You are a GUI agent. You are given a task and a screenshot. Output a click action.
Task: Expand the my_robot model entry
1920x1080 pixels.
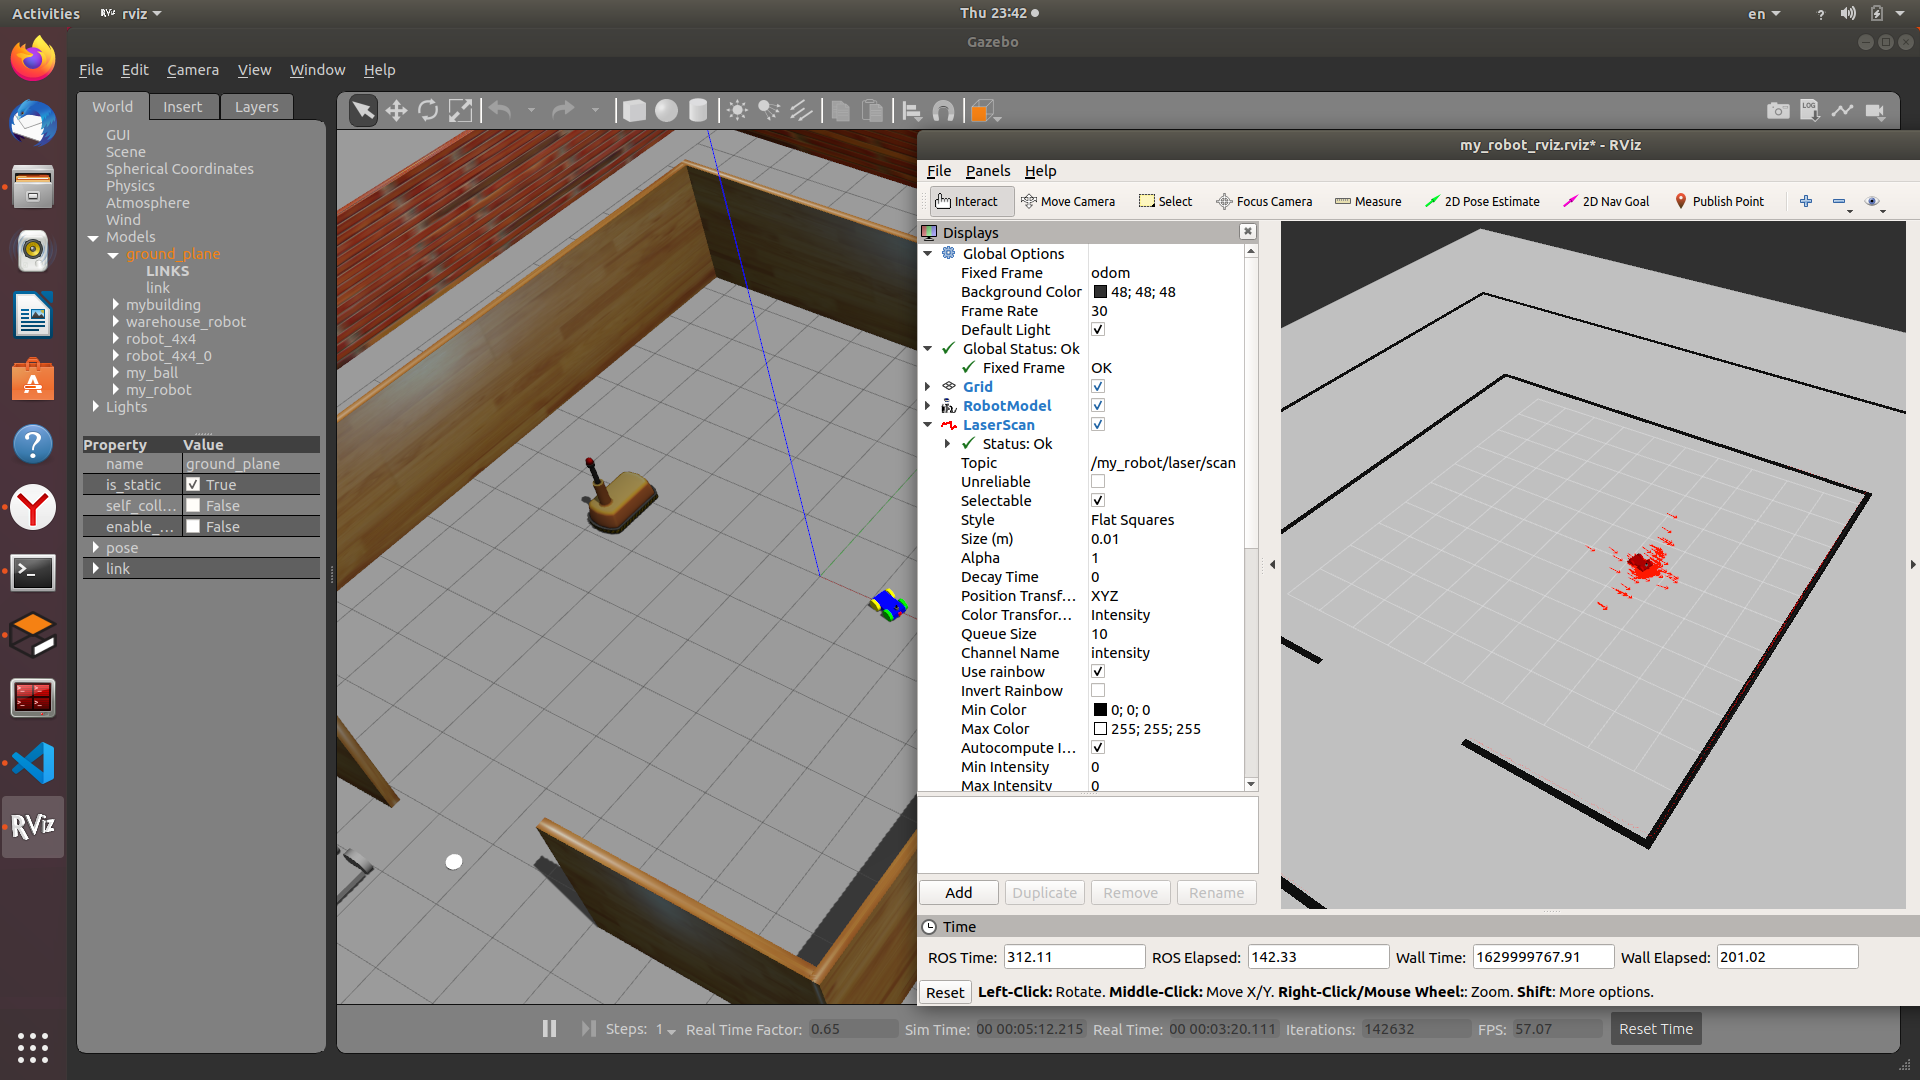coord(116,390)
